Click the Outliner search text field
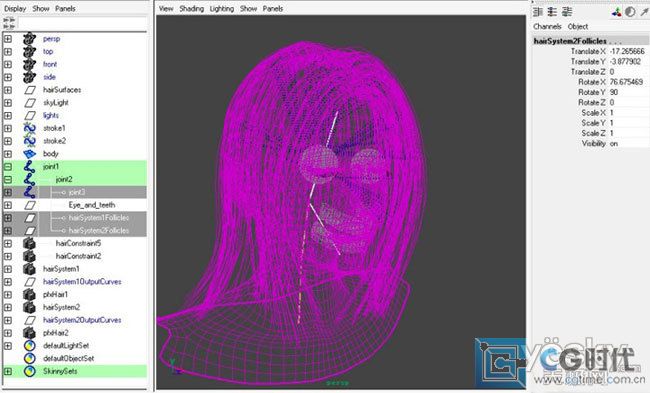650x393 pixels. [x=82, y=23]
